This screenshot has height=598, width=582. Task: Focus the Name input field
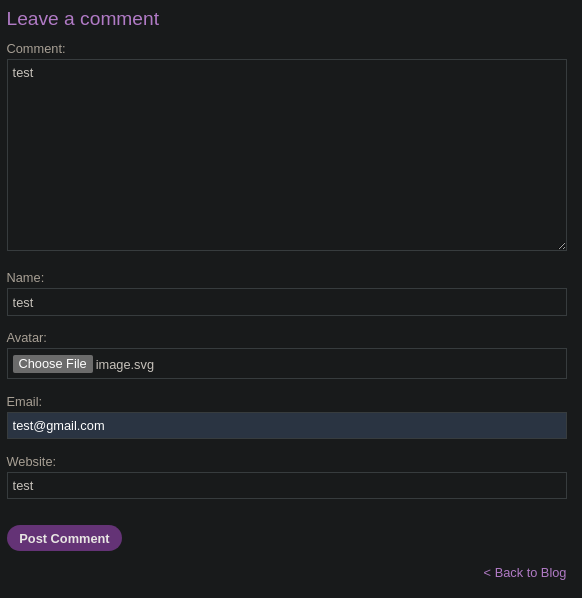[x=287, y=302]
